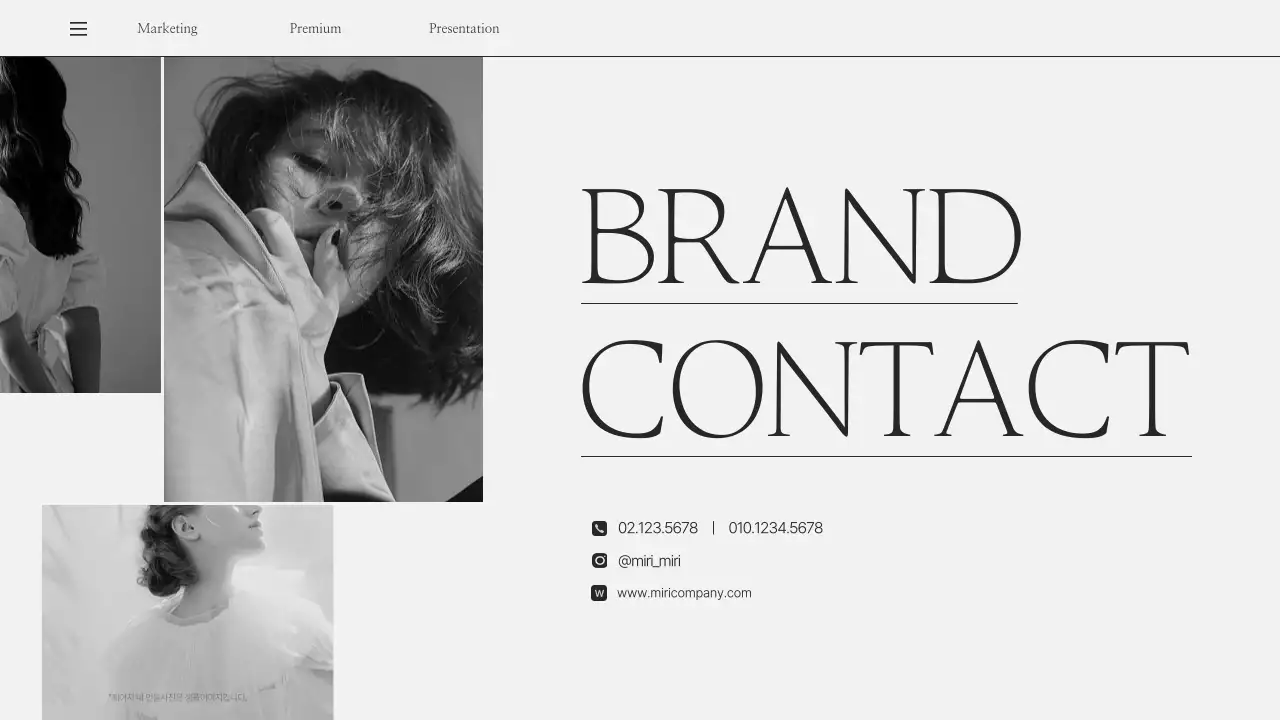Click the W website icon
Screen dimensions: 1280x720
pyautogui.click(x=599, y=593)
